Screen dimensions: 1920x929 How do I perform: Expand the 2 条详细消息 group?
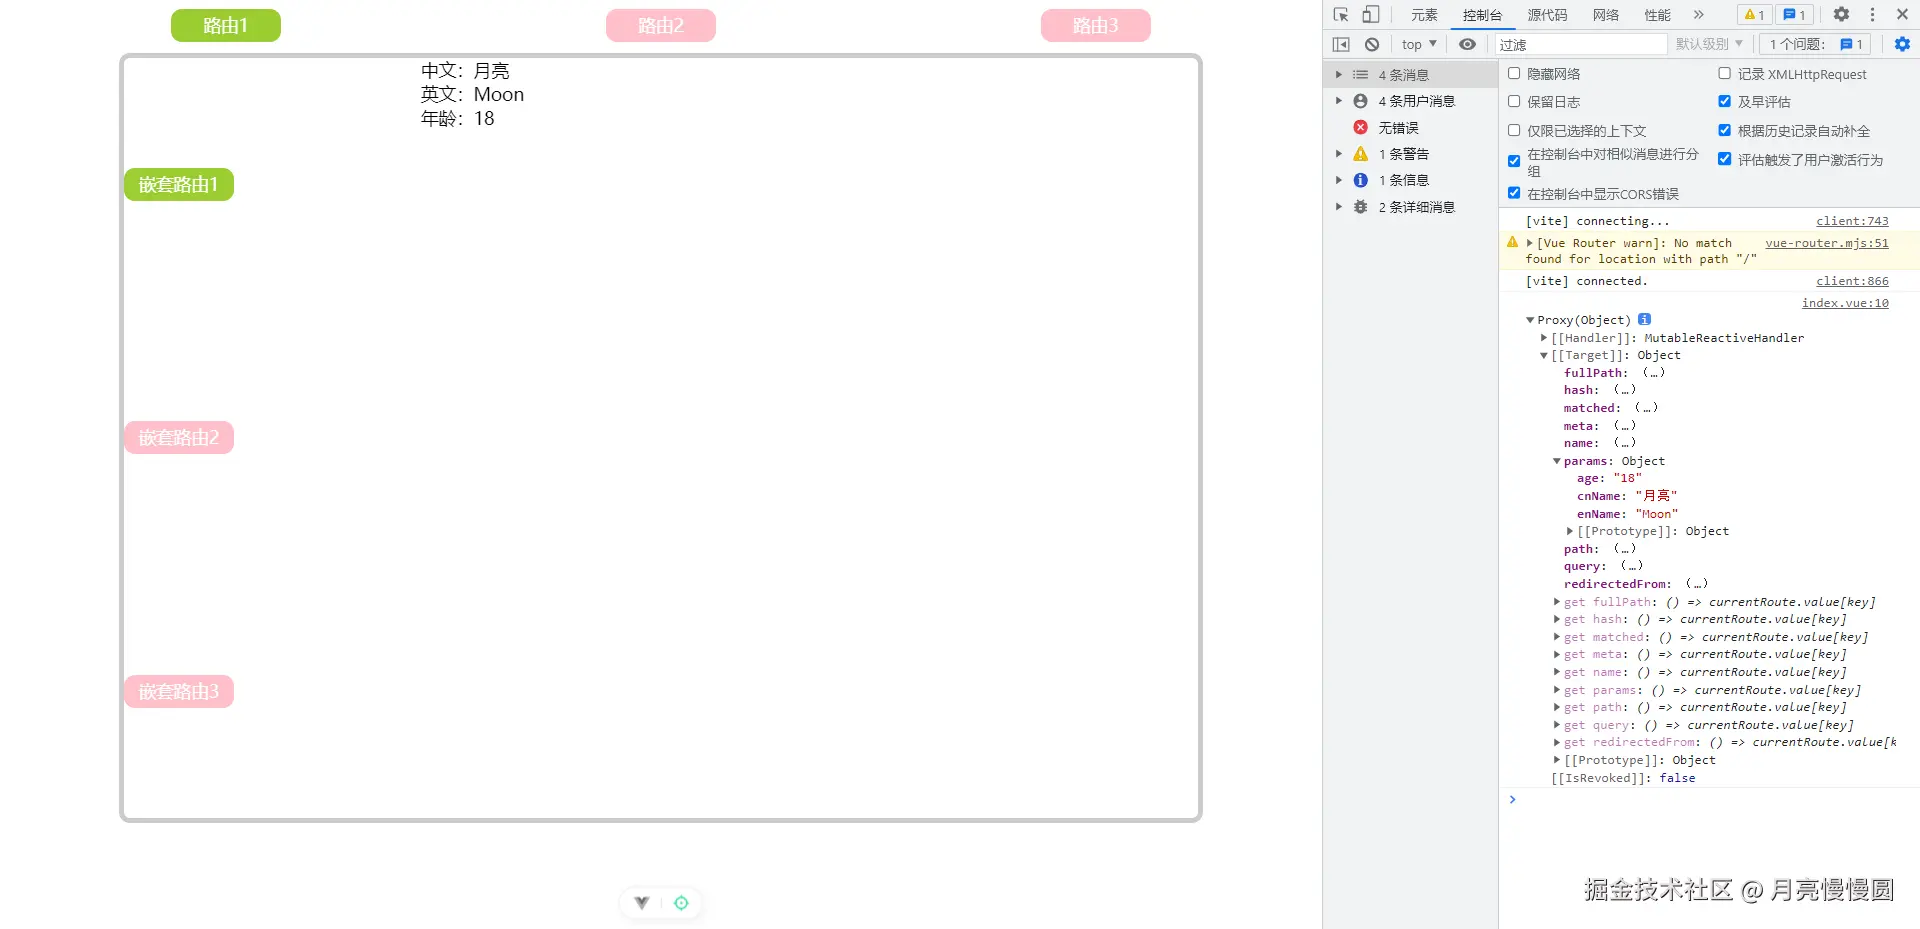tap(1339, 207)
